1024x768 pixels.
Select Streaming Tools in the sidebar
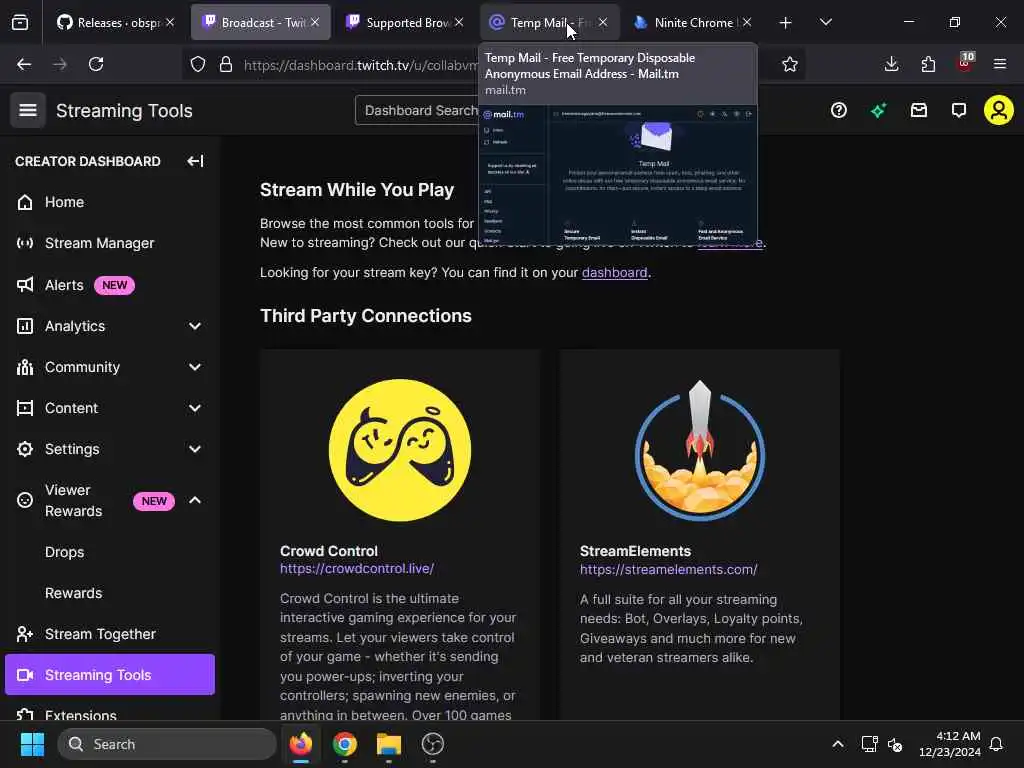110,675
